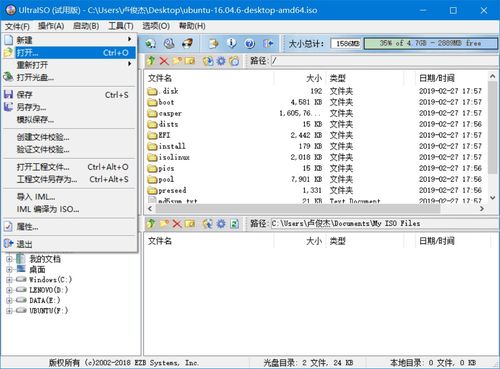
Task: Expand the Windows(C:) drive node
Action: (x=9, y=280)
